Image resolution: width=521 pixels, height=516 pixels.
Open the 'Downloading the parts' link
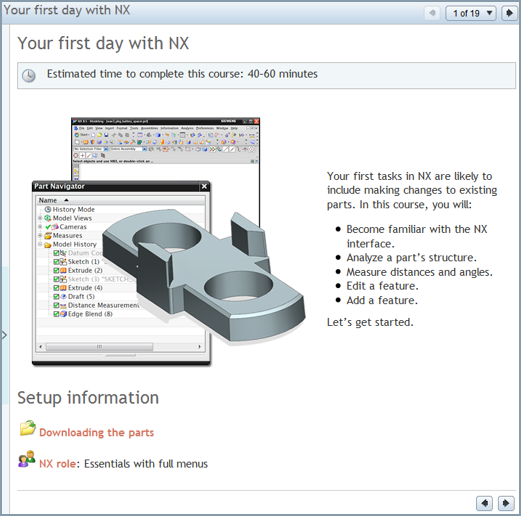(x=96, y=432)
